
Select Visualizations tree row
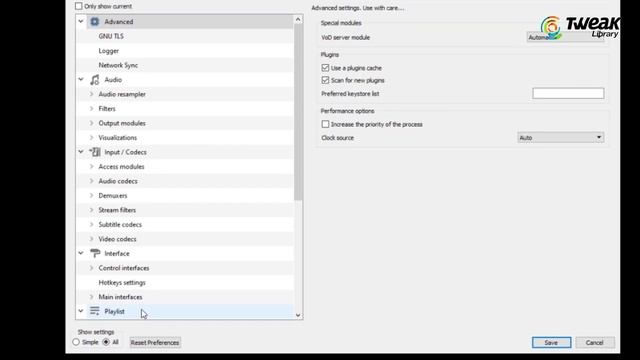tap(184, 138)
